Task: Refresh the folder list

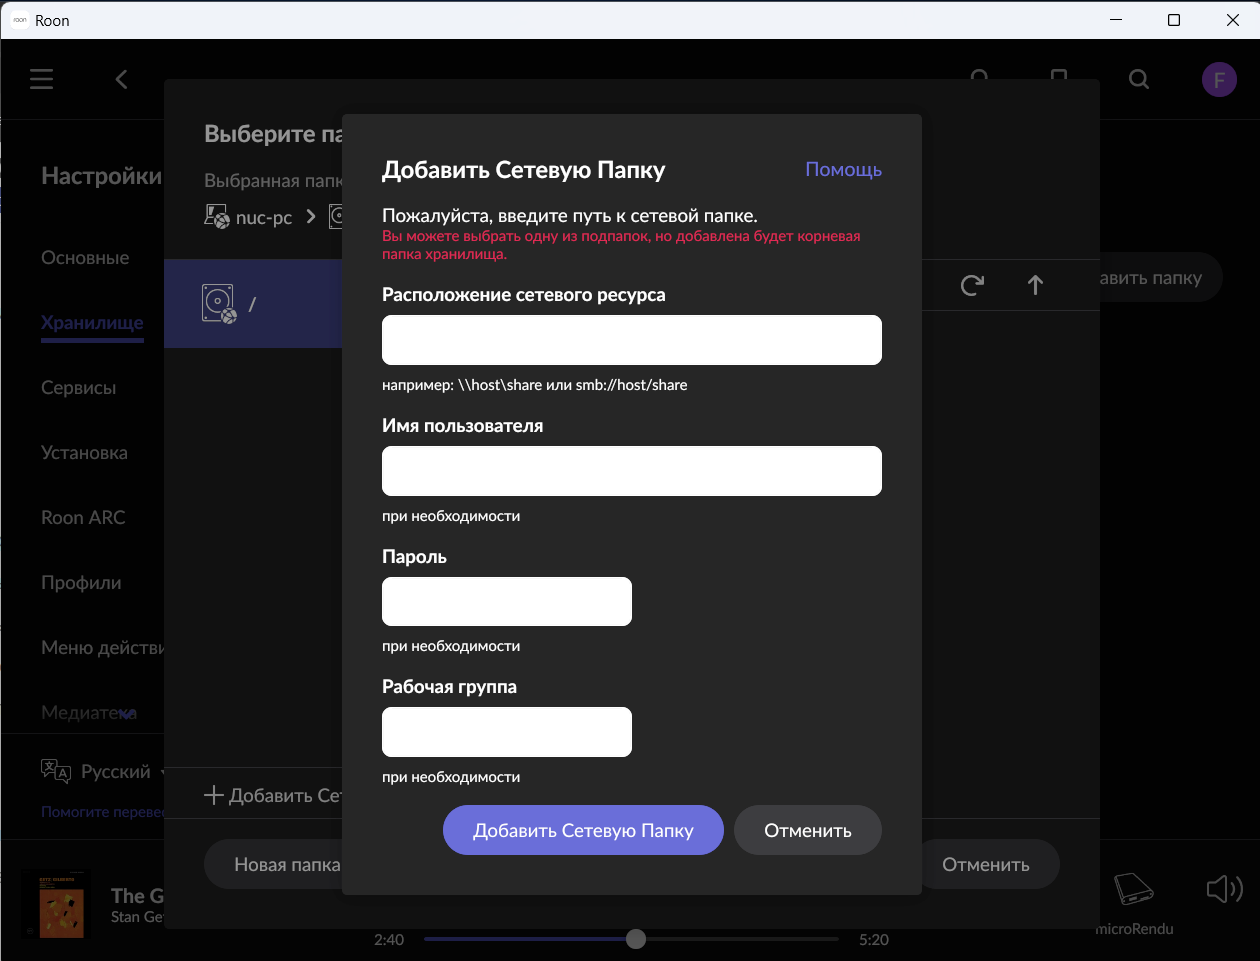Action: pos(972,285)
